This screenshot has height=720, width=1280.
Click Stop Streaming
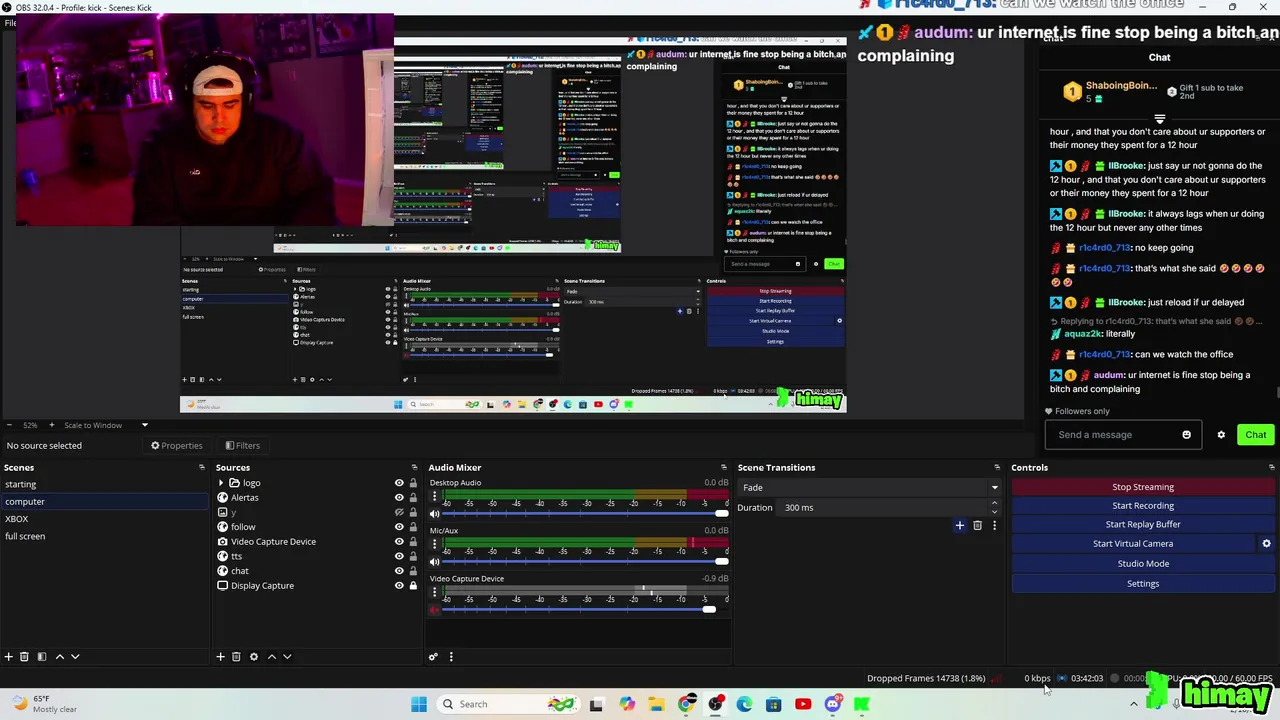point(1143,487)
